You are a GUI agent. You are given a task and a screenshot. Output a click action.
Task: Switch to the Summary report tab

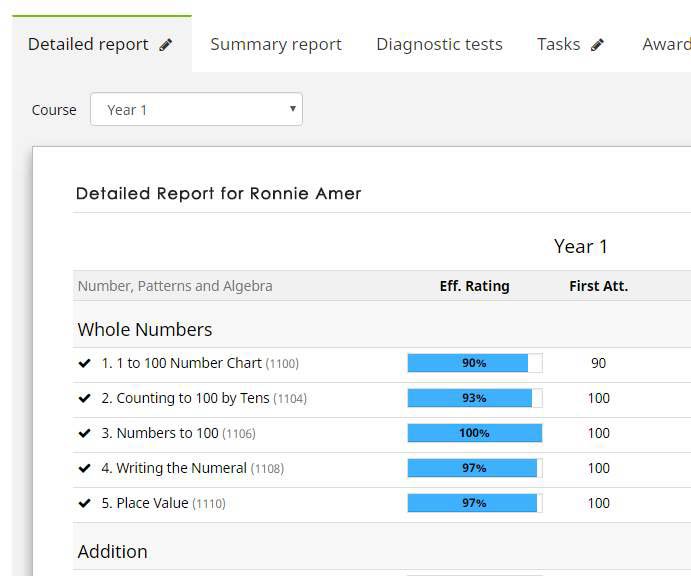point(276,45)
